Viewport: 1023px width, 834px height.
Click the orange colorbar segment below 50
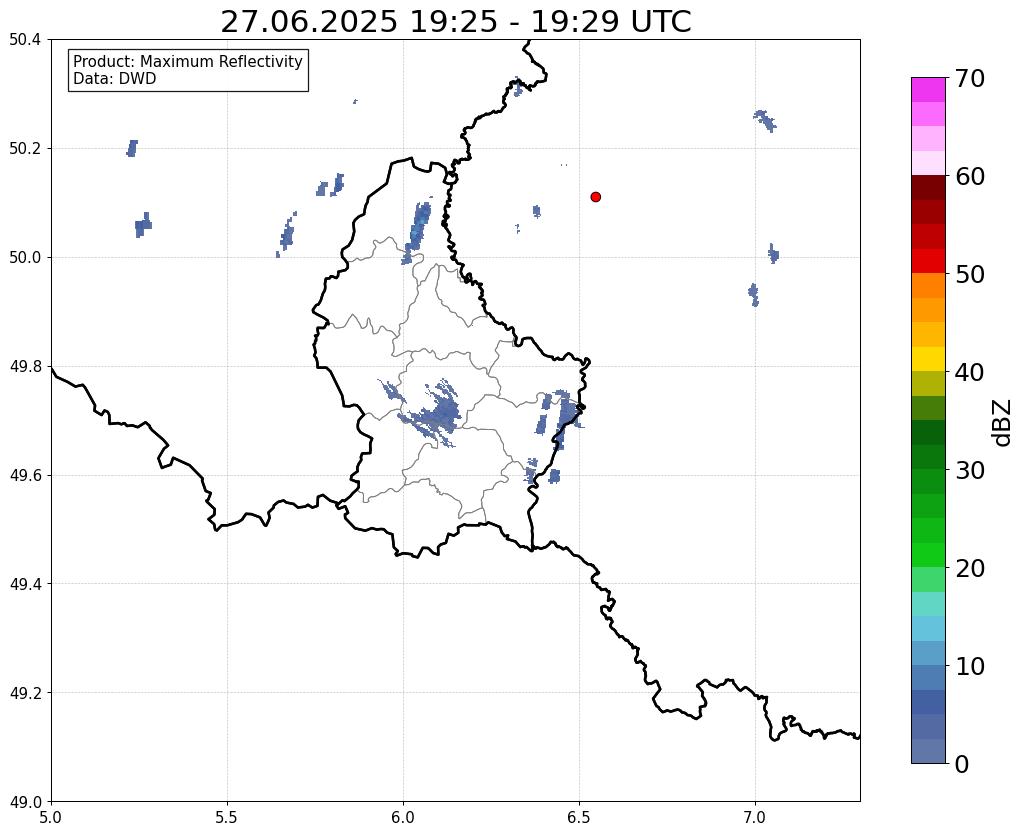point(928,286)
